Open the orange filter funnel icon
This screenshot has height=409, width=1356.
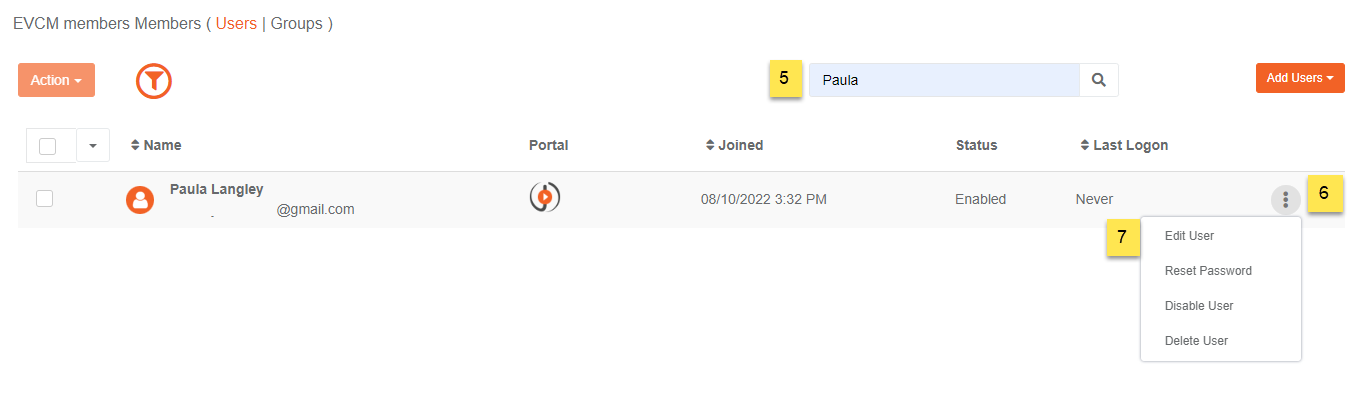coord(154,80)
